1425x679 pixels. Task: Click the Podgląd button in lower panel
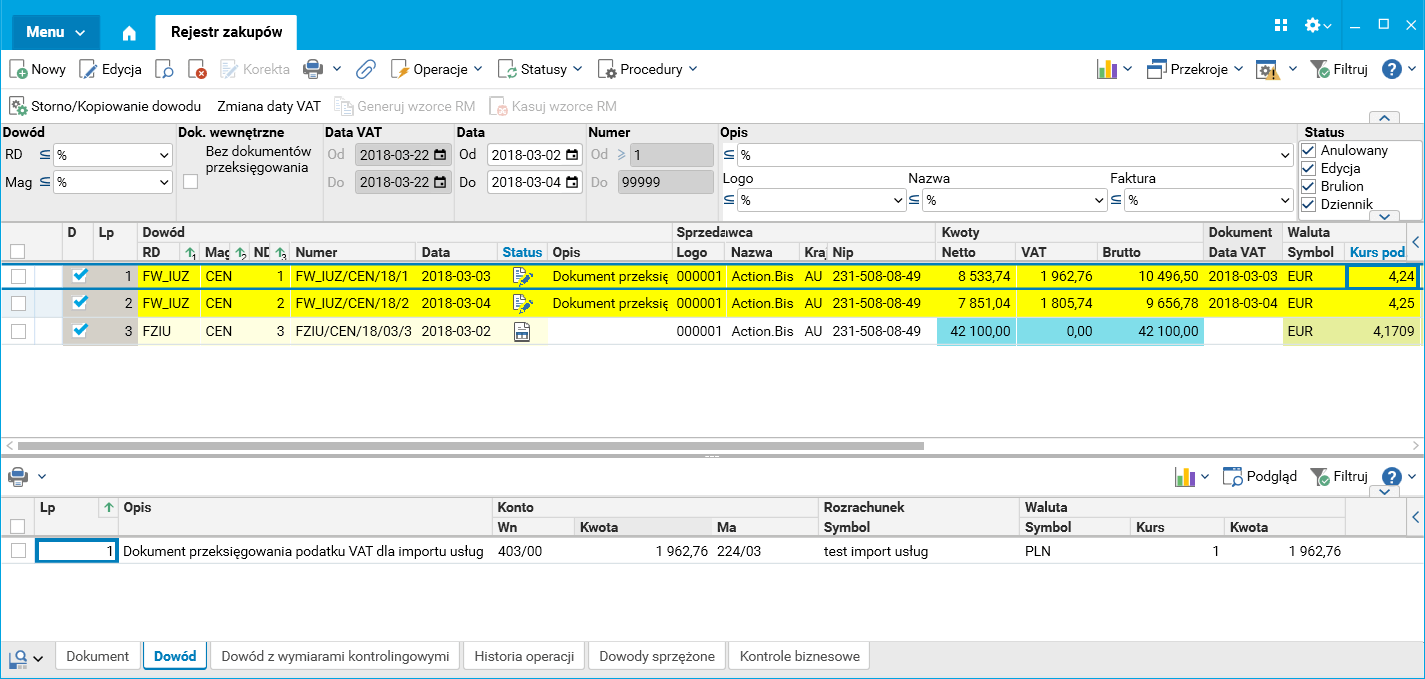[1260, 477]
